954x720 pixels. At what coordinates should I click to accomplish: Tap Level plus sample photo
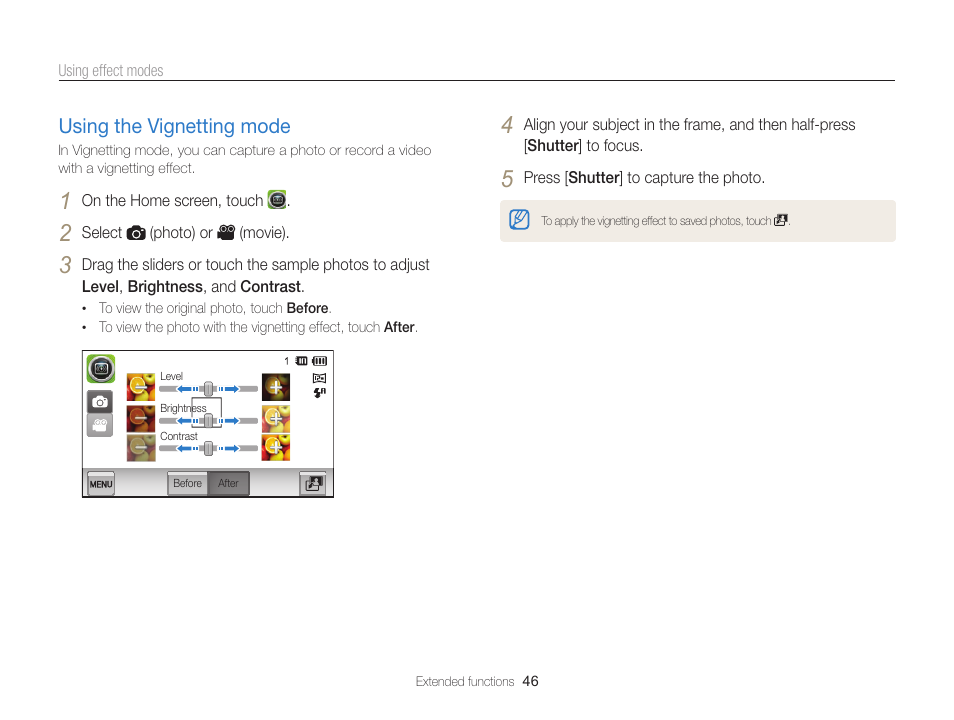(x=276, y=387)
